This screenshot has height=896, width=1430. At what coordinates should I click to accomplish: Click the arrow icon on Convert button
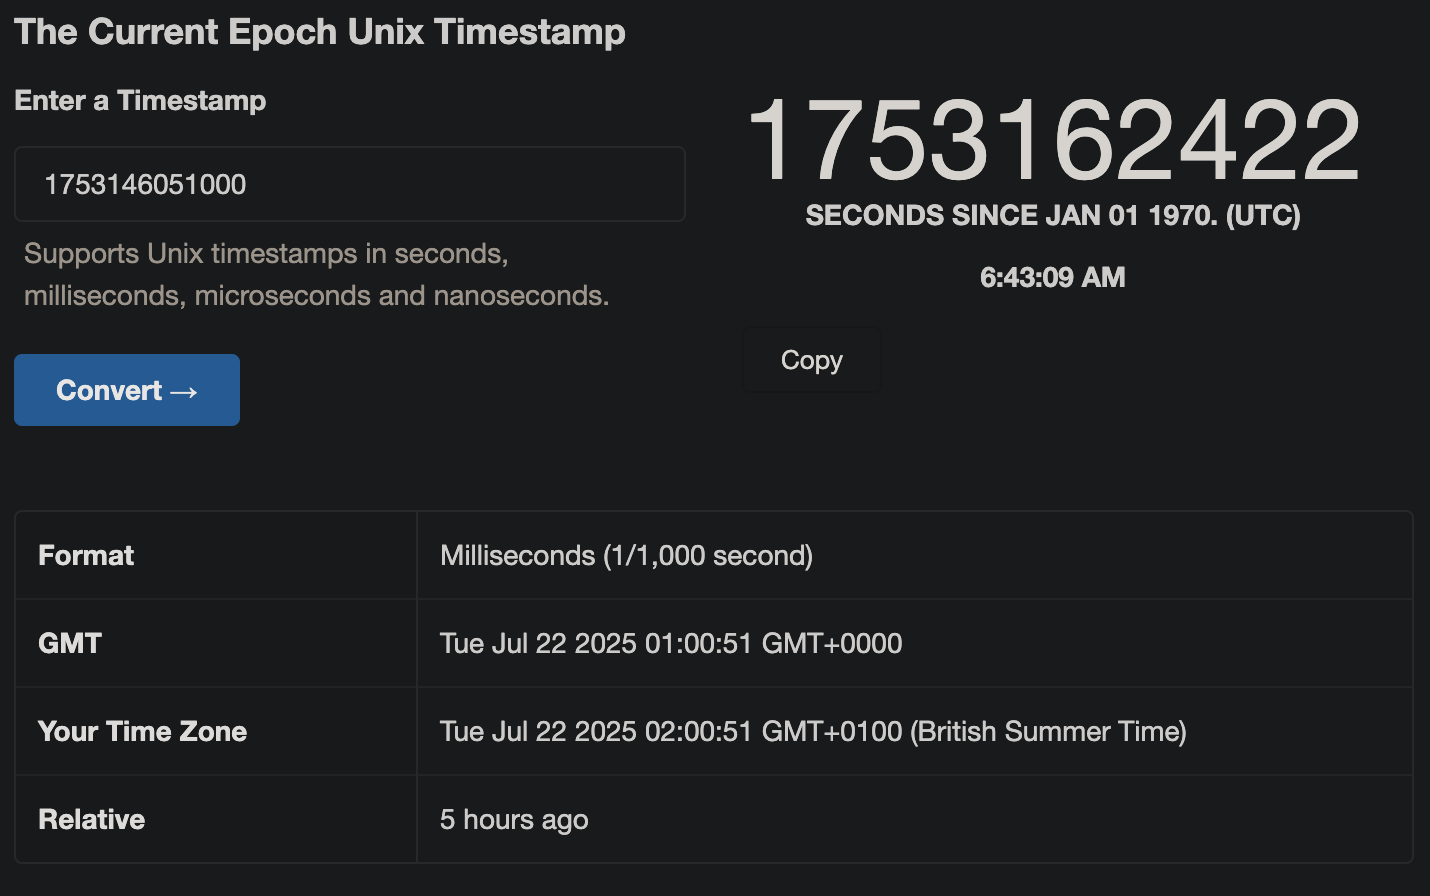184,391
